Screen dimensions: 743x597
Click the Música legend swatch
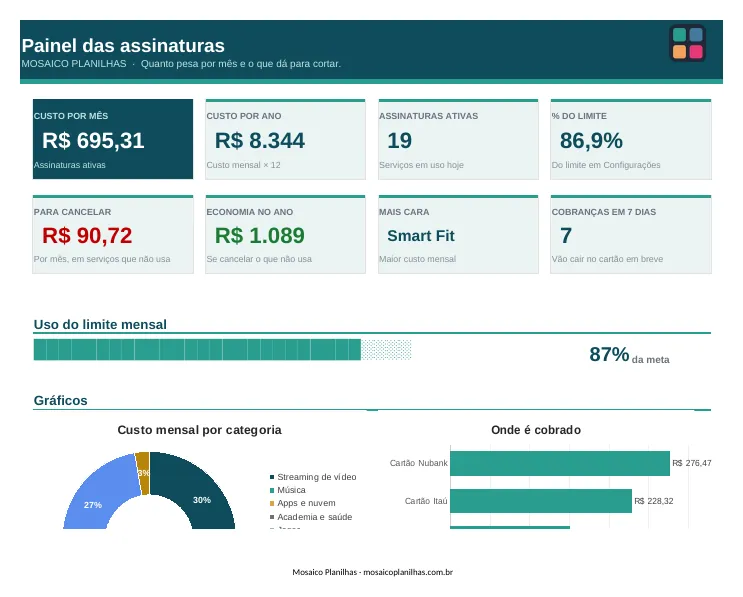[272, 490]
